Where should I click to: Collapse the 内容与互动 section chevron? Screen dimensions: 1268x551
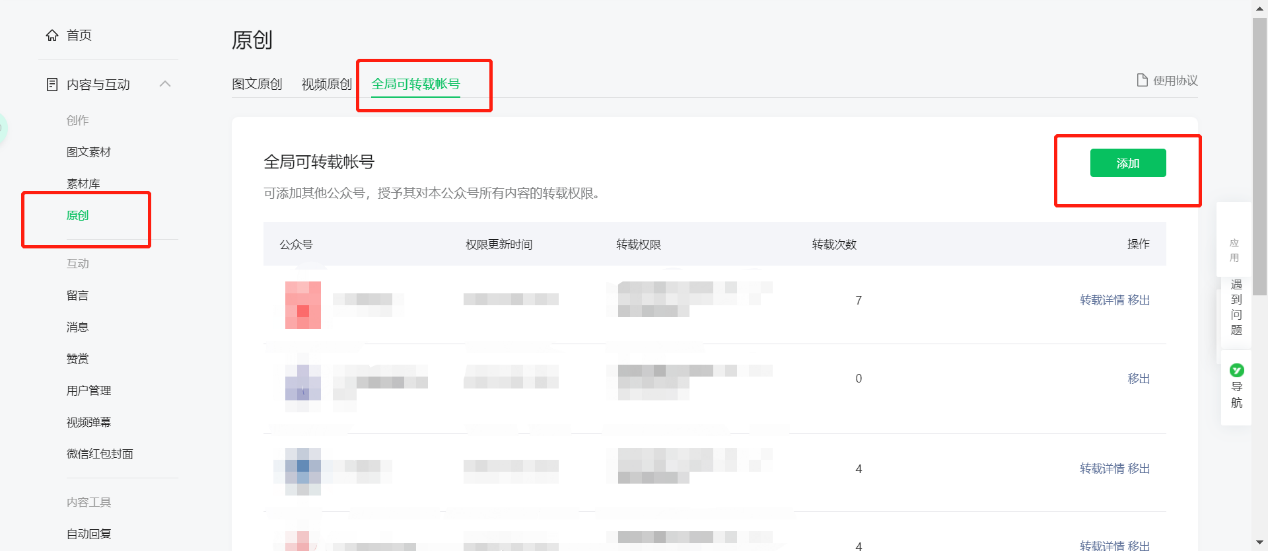tap(166, 84)
